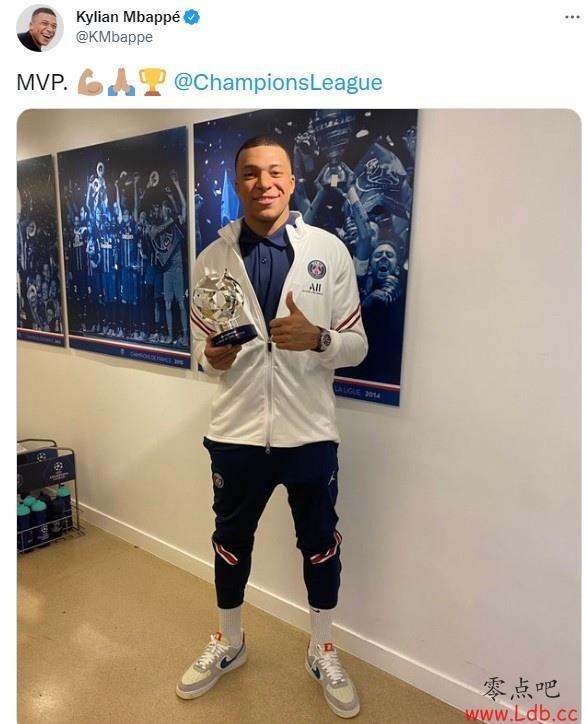The height and width of the screenshot is (724, 587).
Task: Open Kylian Mbappé's profile avatar
Action: (x=40, y=29)
